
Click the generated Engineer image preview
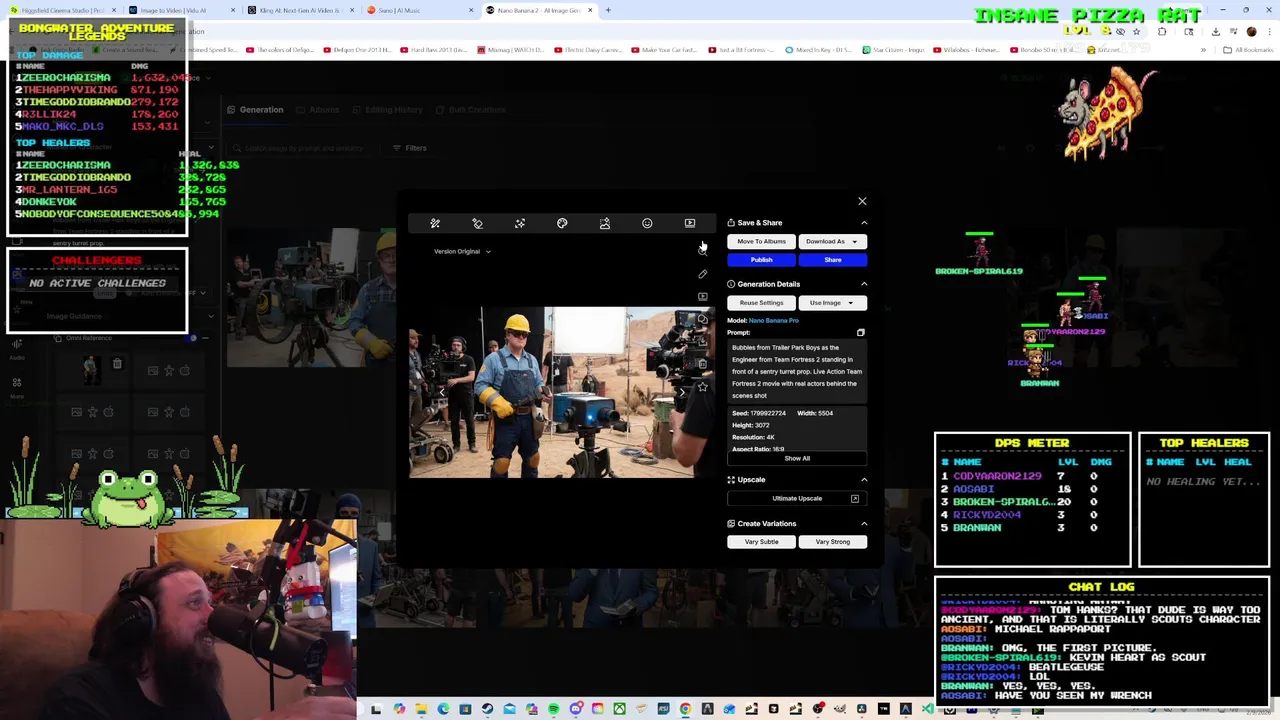[x=562, y=392]
